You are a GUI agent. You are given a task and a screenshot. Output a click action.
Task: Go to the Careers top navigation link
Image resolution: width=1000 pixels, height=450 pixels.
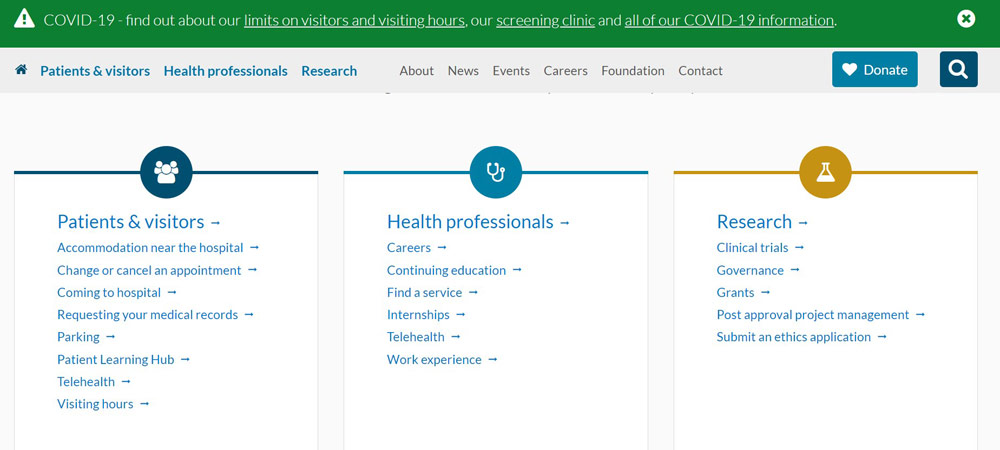coord(565,71)
